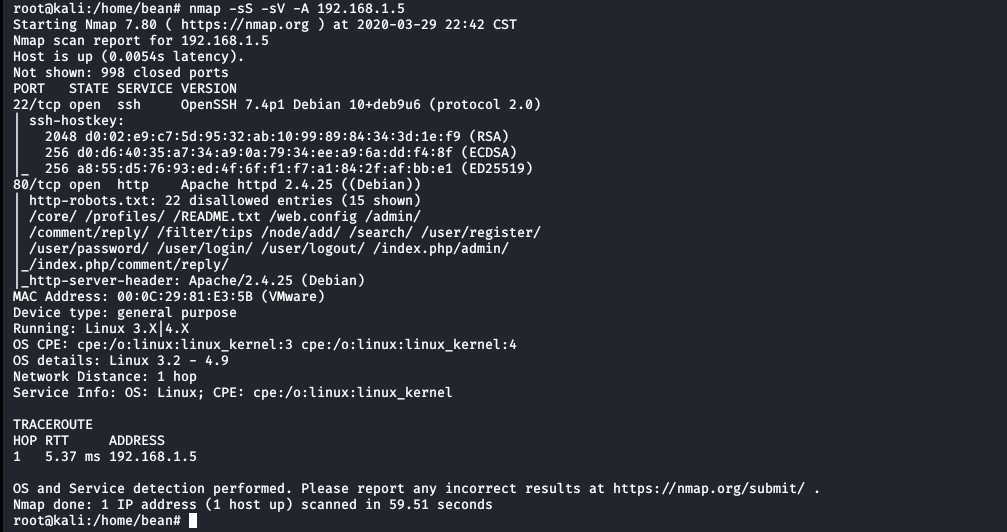Click the traceroute hop 1 address 192.168.1.5
Viewport: 1007px width, 532px height.
152,457
